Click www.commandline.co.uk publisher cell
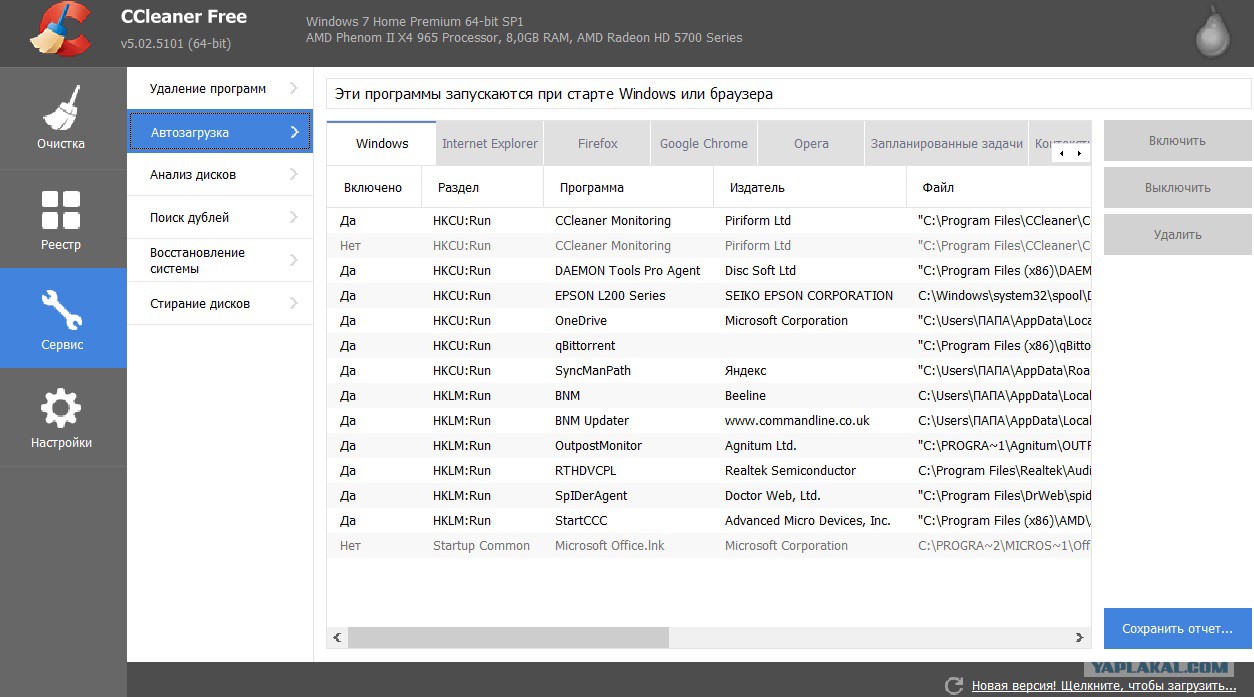1254x697 pixels. [797, 421]
